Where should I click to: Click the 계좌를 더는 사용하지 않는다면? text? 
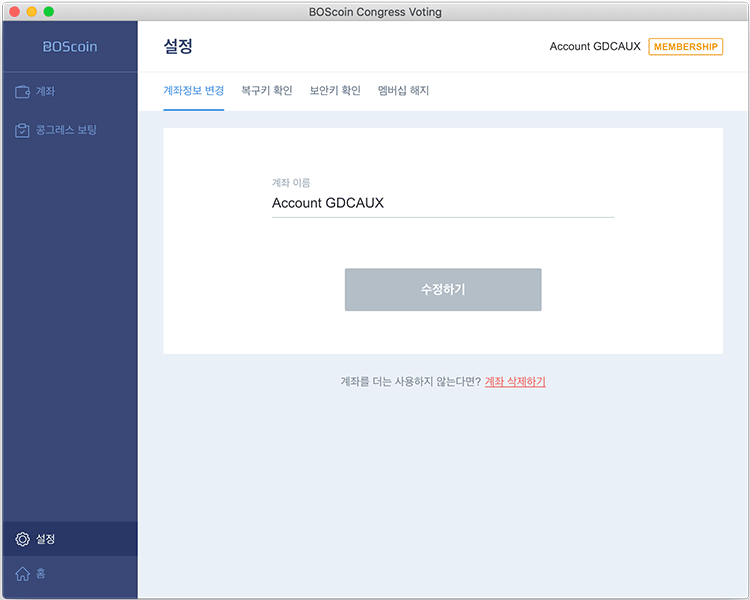410,381
